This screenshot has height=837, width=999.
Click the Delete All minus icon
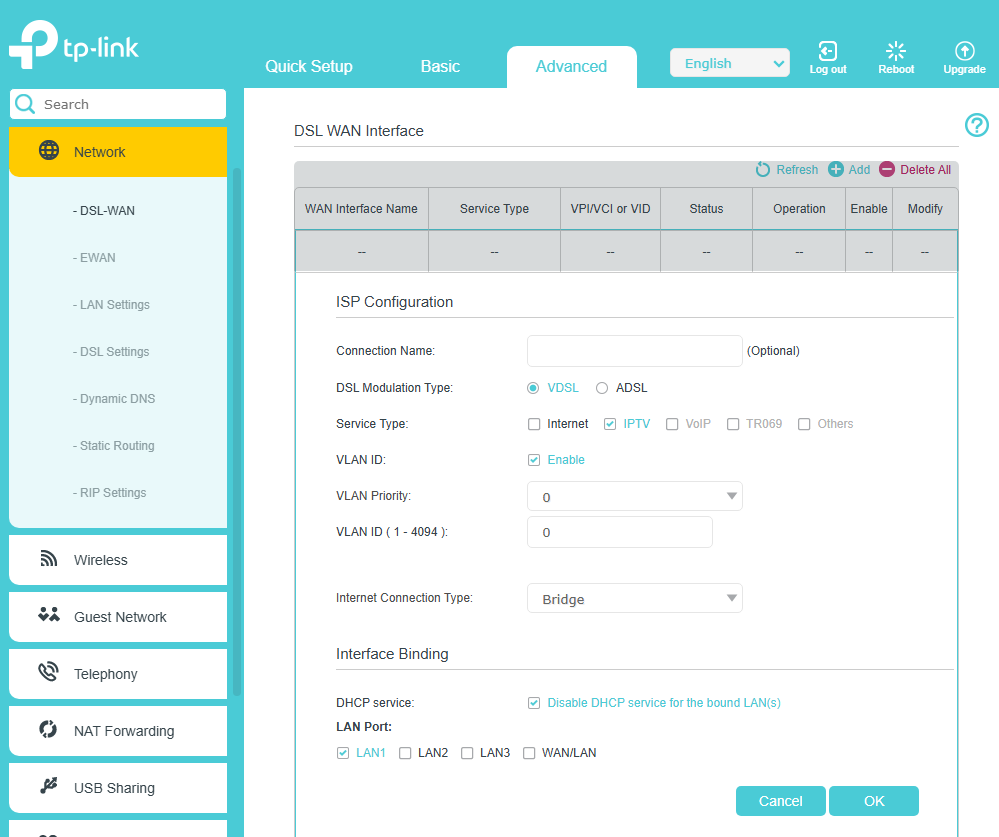point(887,170)
